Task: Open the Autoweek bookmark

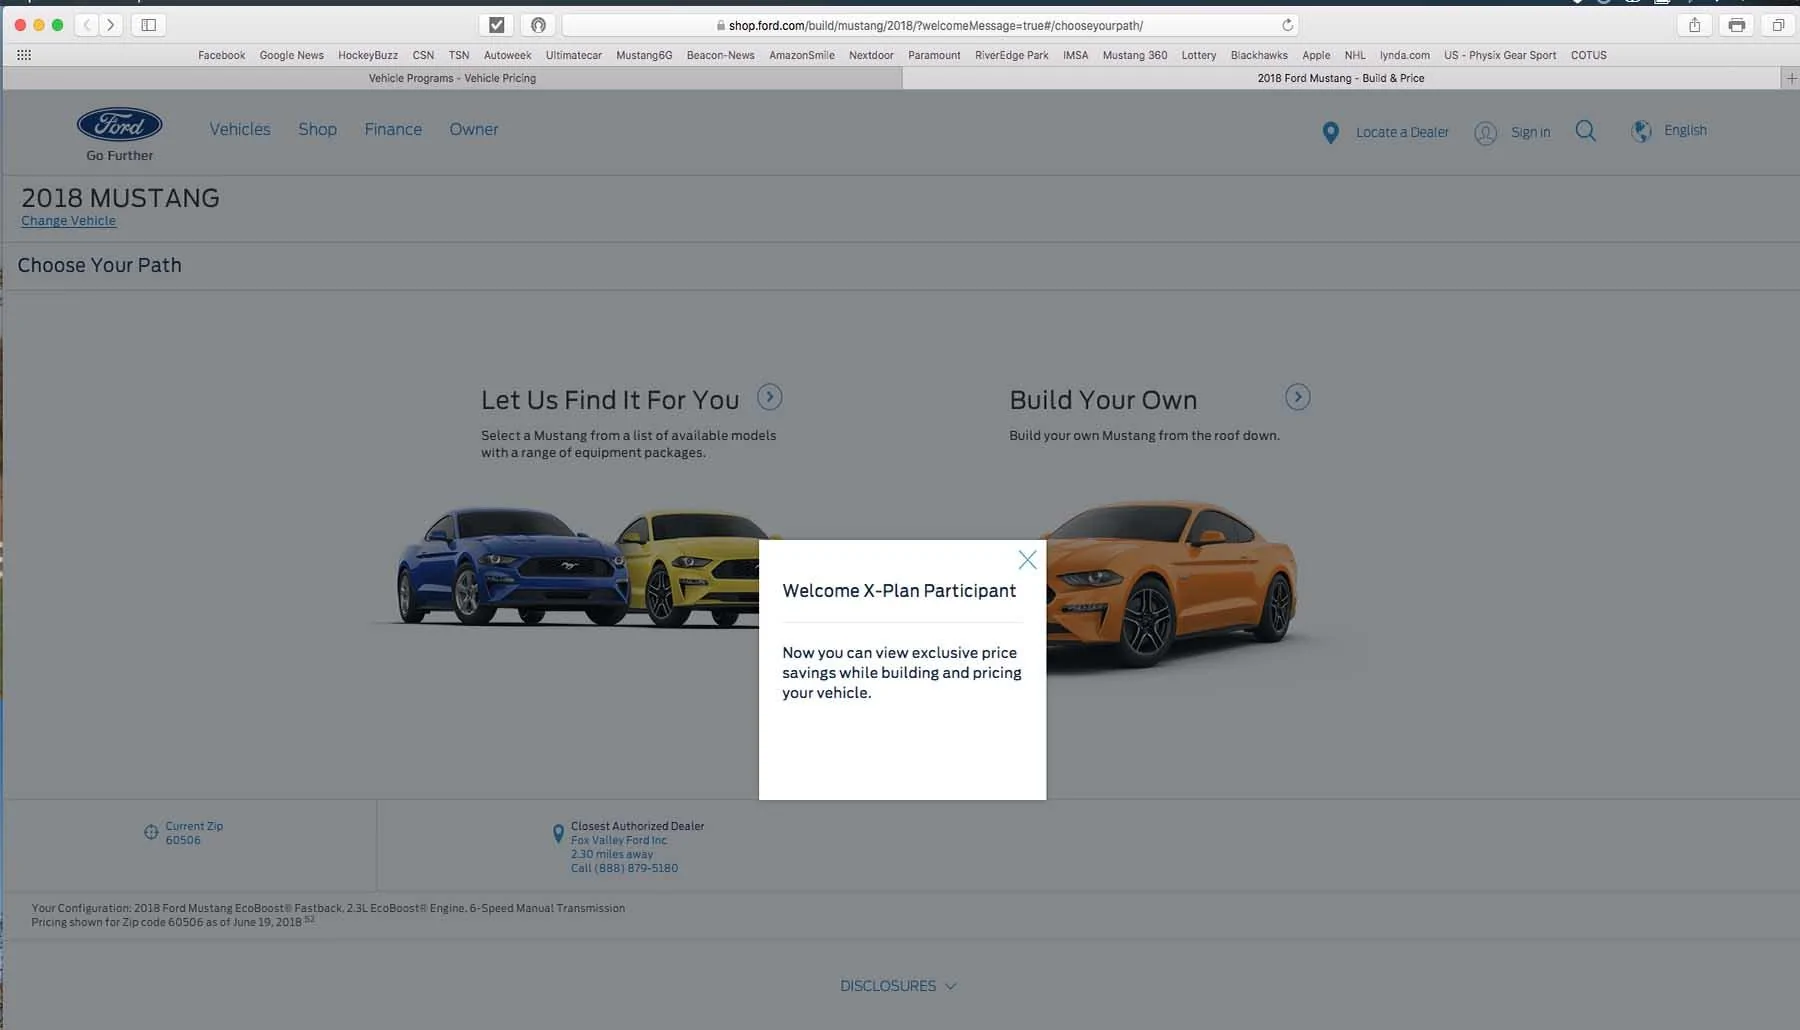Action: pyautogui.click(x=507, y=55)
